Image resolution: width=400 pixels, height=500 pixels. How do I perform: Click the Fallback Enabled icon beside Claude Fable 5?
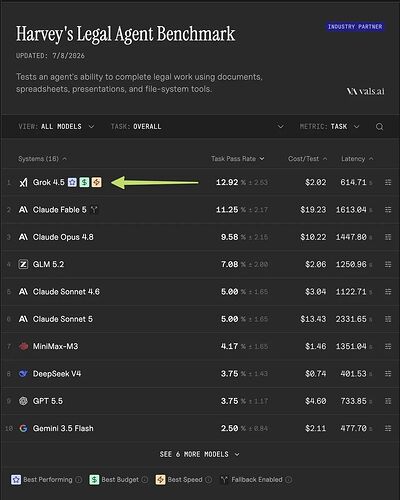(94, 210)
